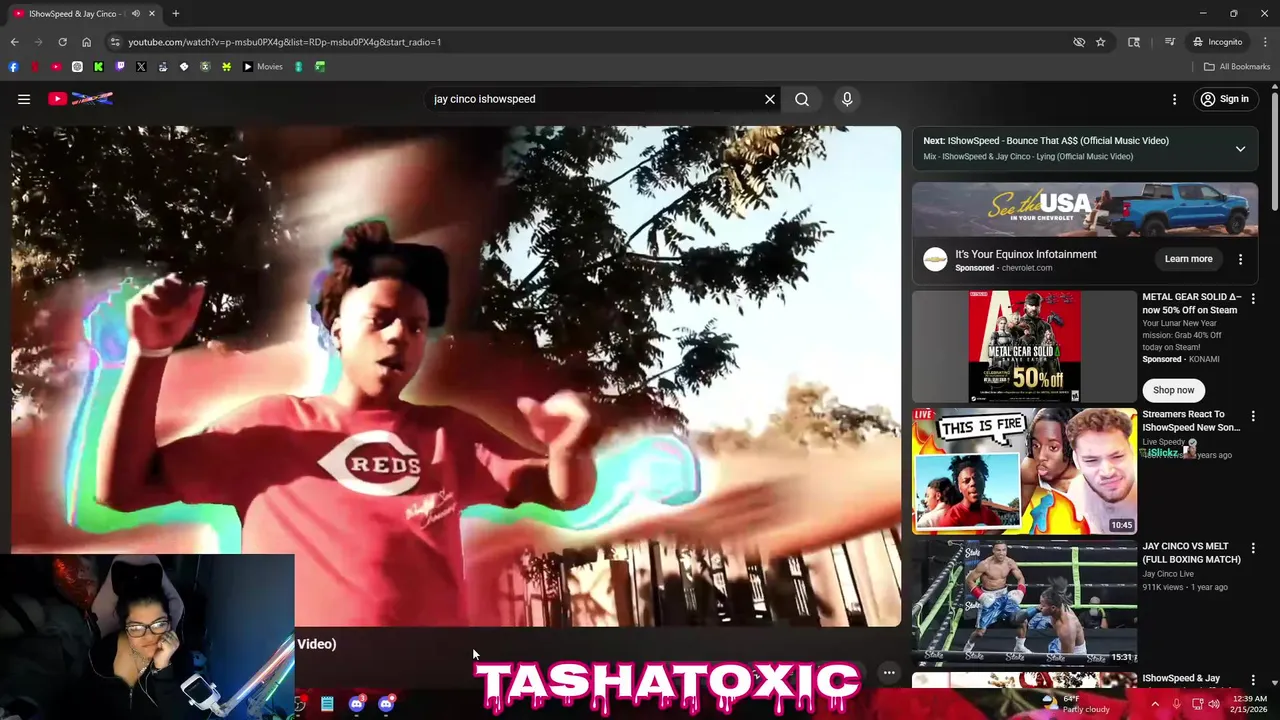Run search with the magnifier button
The height and width of the screenshot is (720, 1280).
coord(802,99)
